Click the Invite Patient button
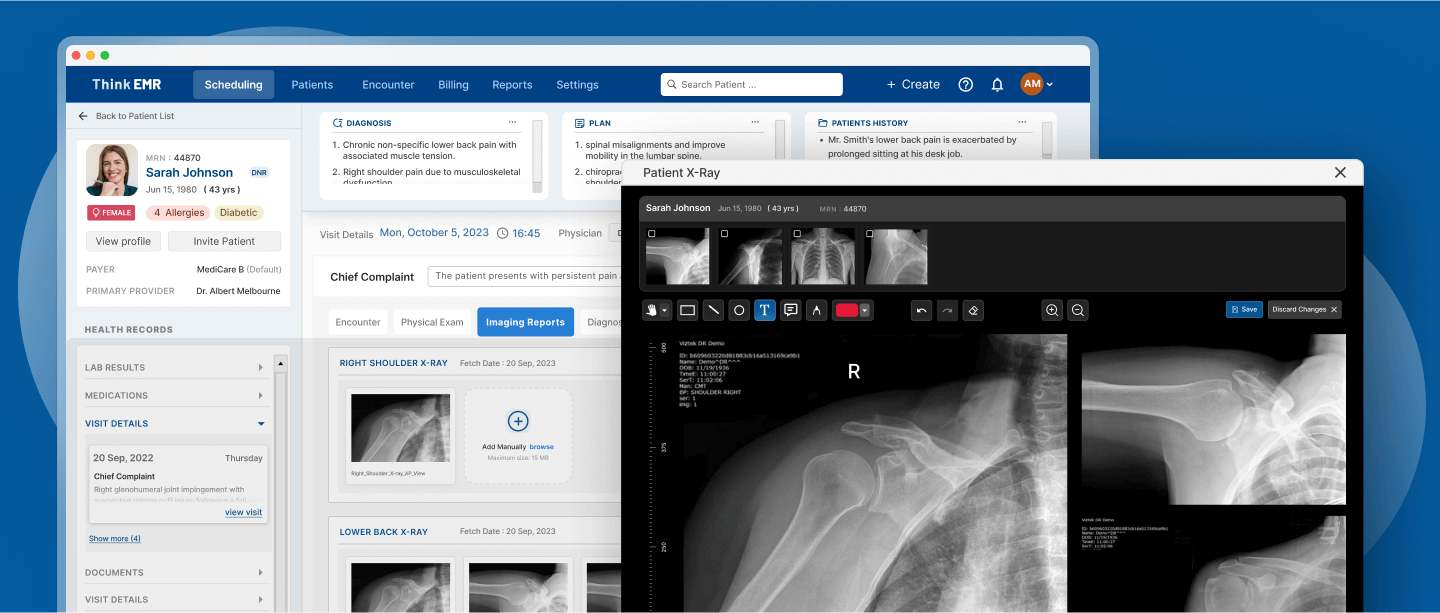The width and height of the screenshot is (1440, 613). pos(224,241)
